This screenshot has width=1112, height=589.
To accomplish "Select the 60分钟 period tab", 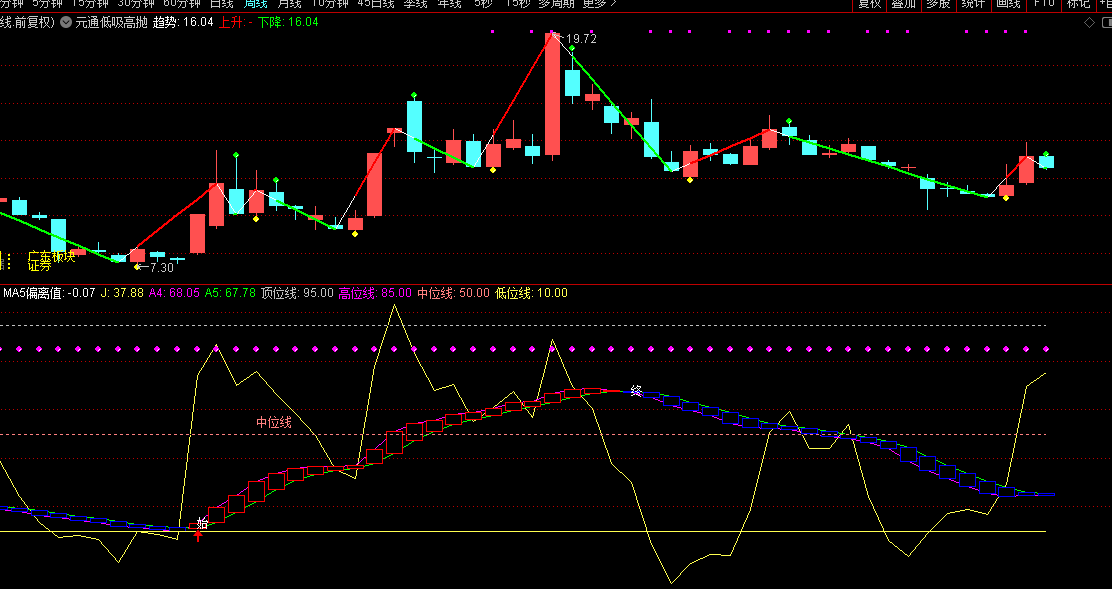I will tap(182, 4).
